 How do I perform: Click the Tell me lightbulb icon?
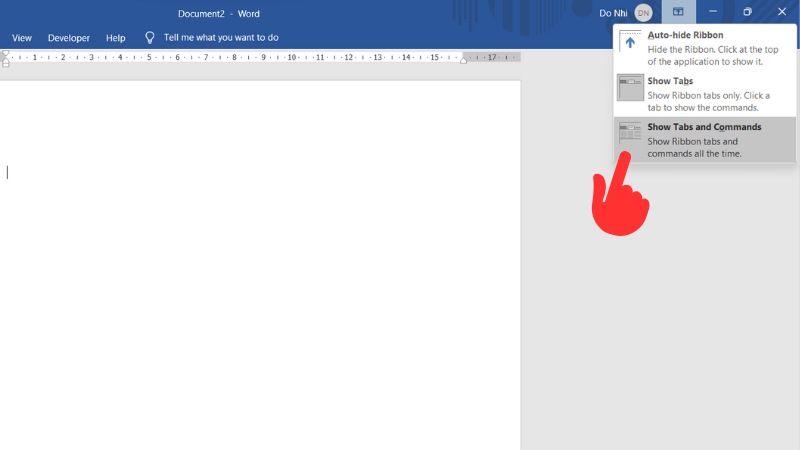click(x=150, y=37)
